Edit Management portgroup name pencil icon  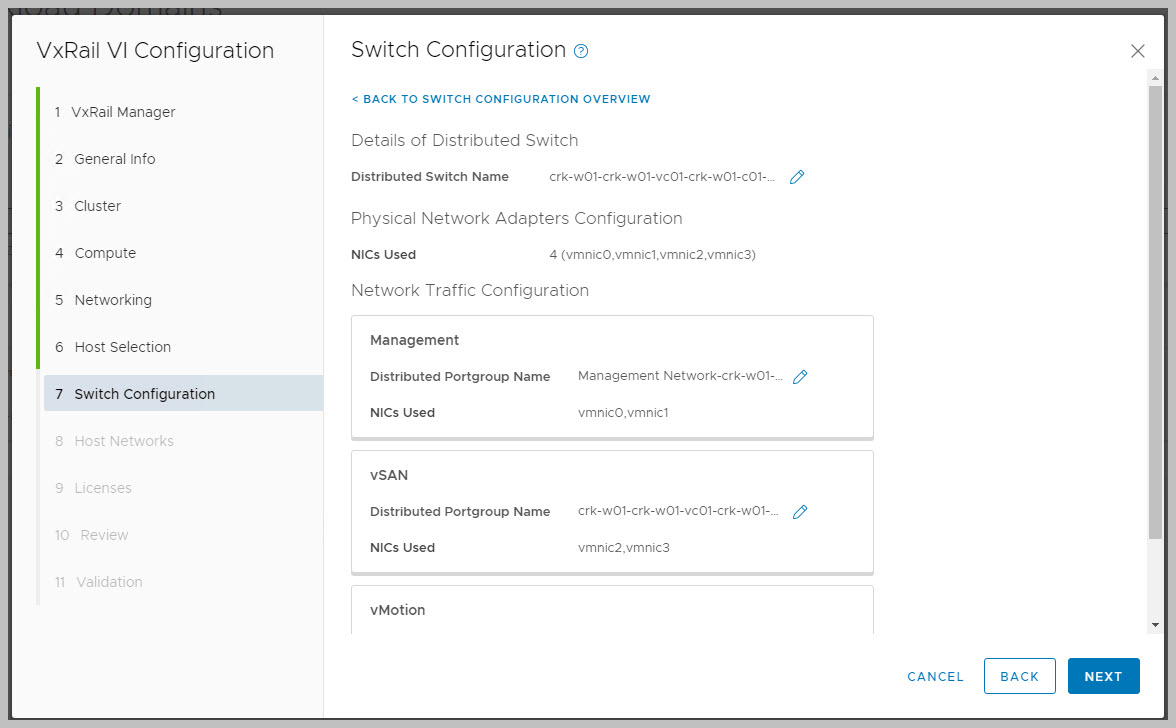point(800,377)
